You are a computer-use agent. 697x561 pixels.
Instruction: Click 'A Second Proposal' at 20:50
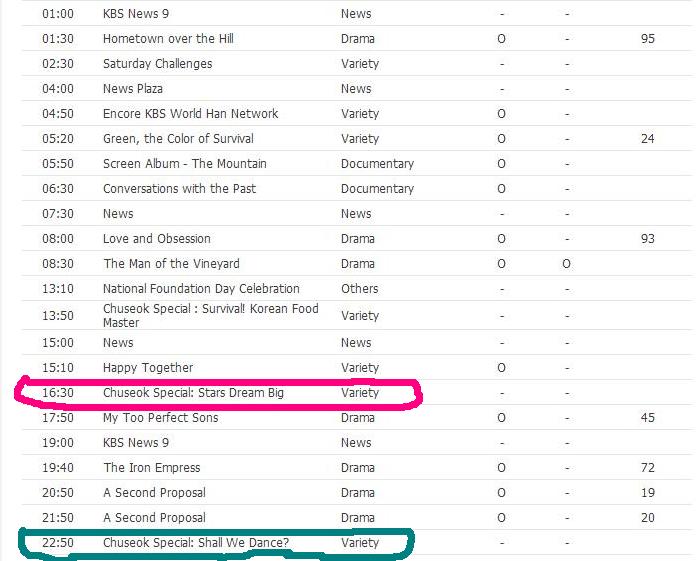pyautogui.click(x=154, y=493)
